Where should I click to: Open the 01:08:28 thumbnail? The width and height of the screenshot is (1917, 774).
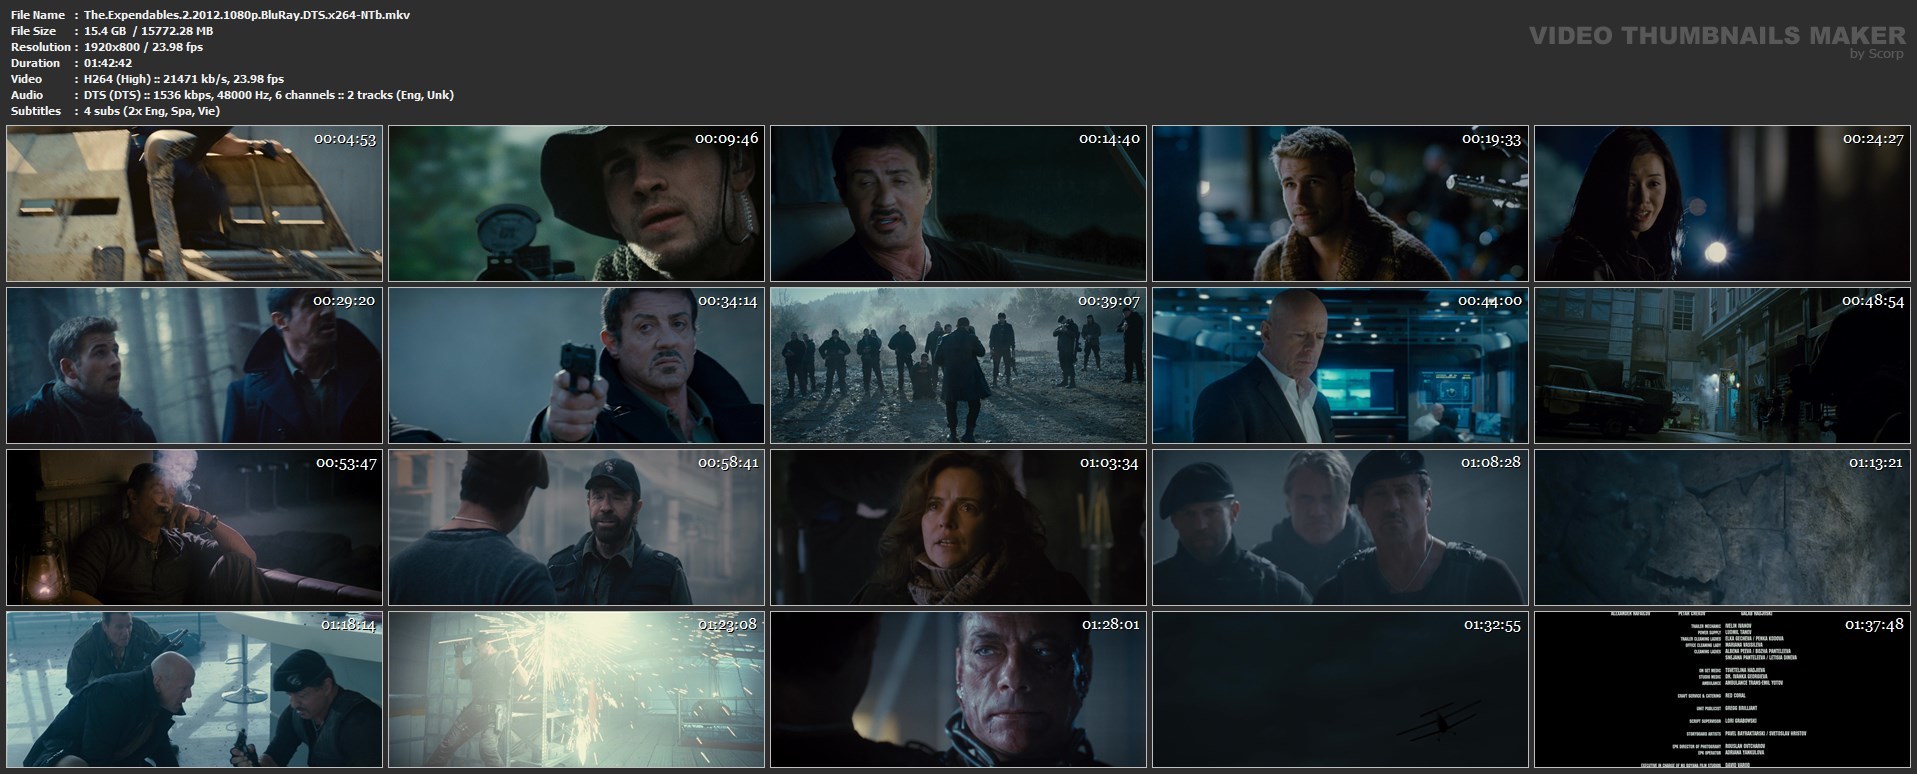click(1340, 527)
